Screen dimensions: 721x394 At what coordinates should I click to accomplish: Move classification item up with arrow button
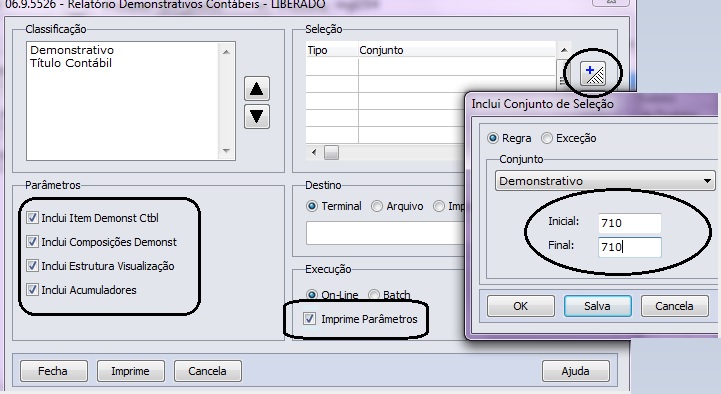(x=257, y=89)
